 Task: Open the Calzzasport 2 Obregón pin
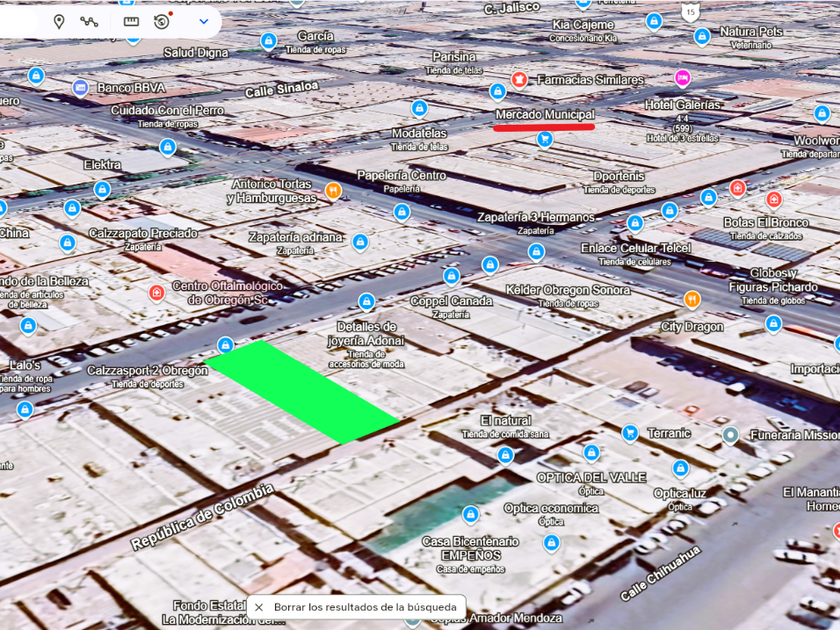[x=226, y=344]
